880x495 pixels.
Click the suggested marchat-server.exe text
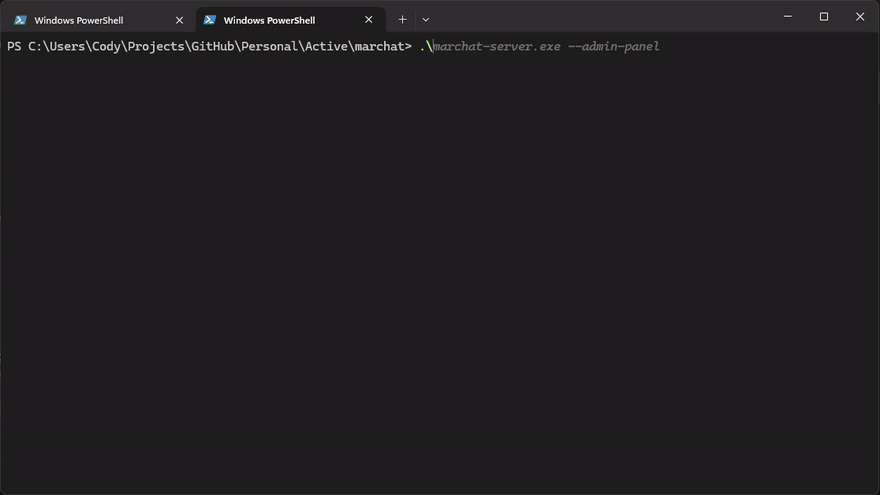[497, 47]
